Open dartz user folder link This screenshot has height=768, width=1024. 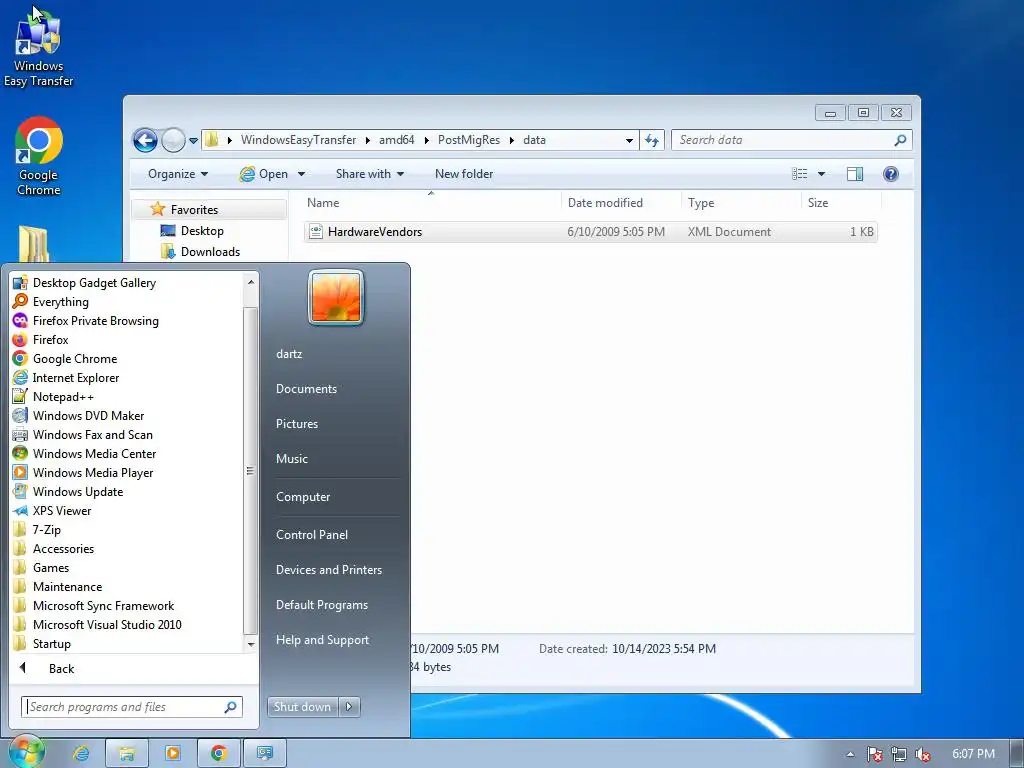pyautogui.click(x=289, y=354)
